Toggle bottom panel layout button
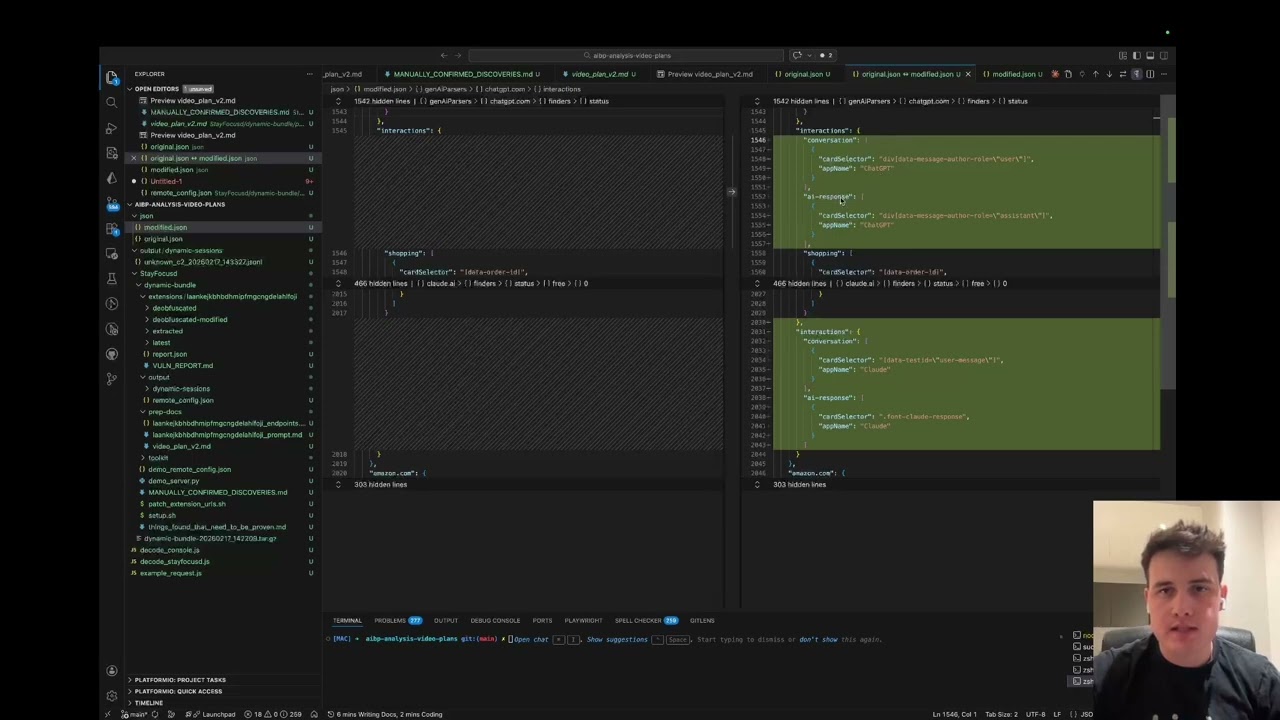 [1150, 55]
